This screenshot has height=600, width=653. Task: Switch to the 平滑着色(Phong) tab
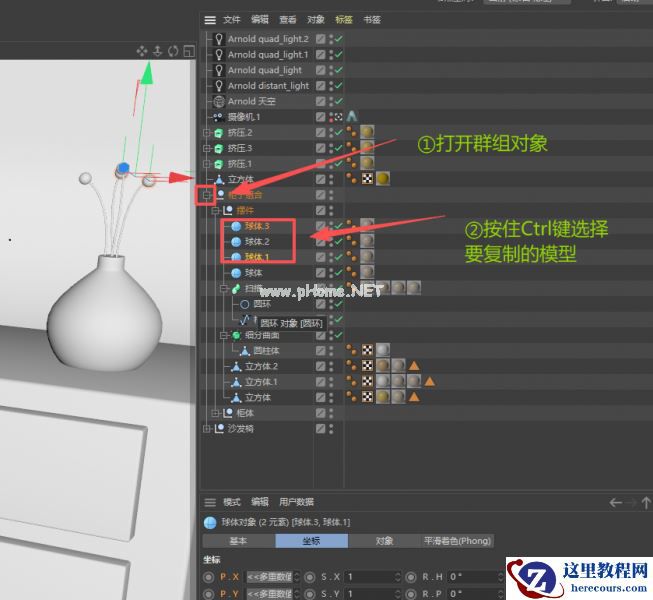(x=457, y=541)
